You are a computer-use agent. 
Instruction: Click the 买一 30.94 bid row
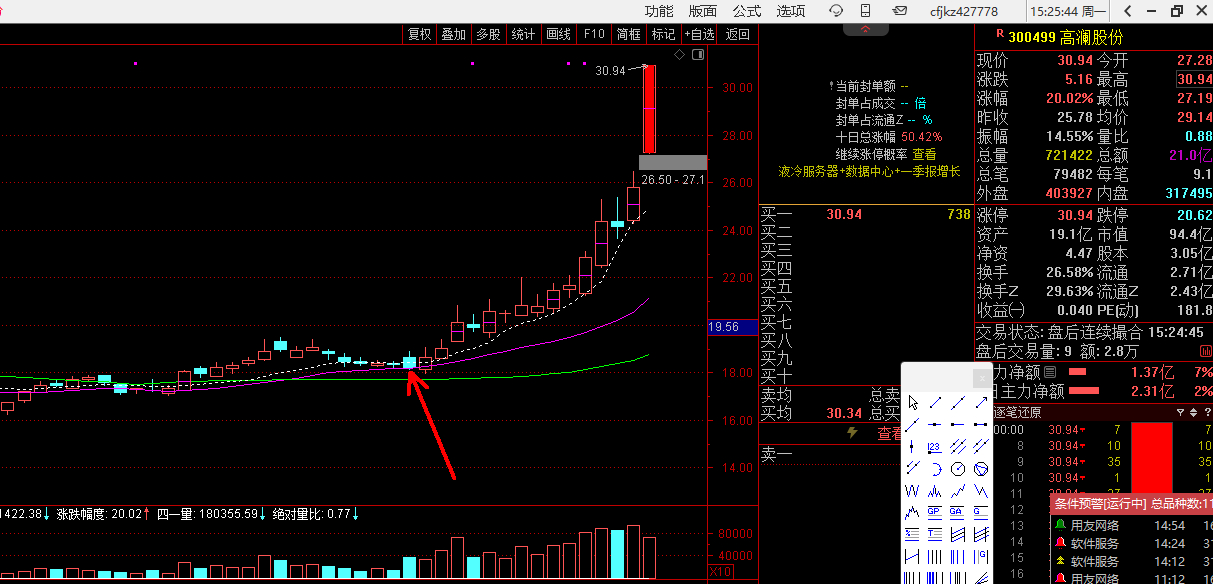(866, 214)
